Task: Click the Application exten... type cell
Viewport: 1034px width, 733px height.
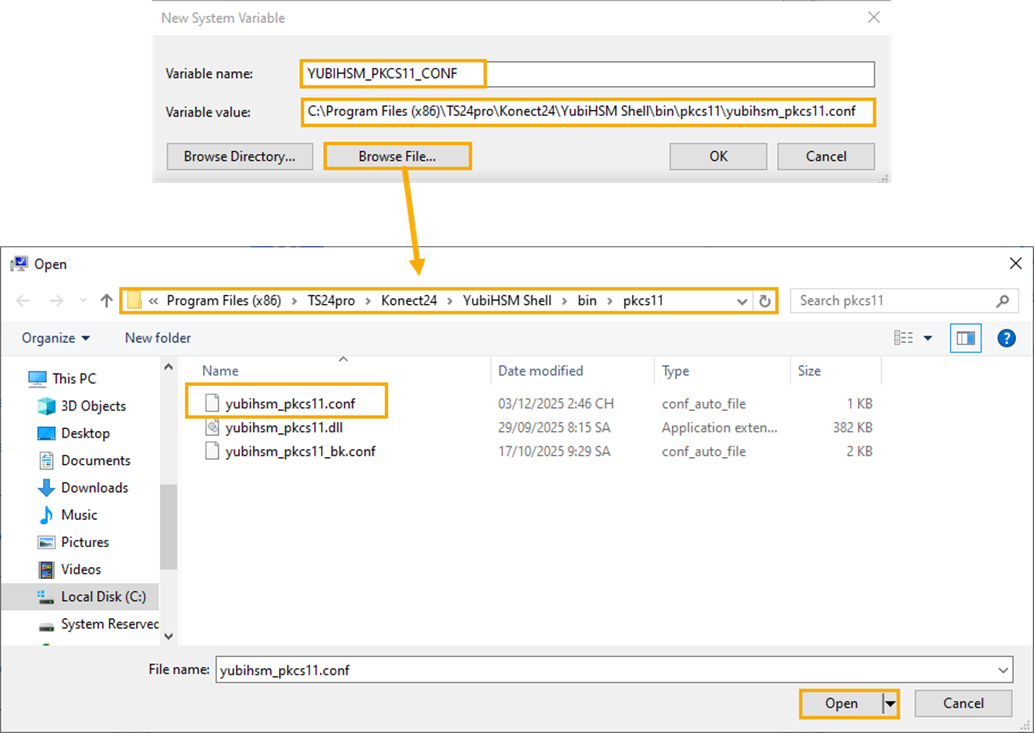Action: click(719, 427)
